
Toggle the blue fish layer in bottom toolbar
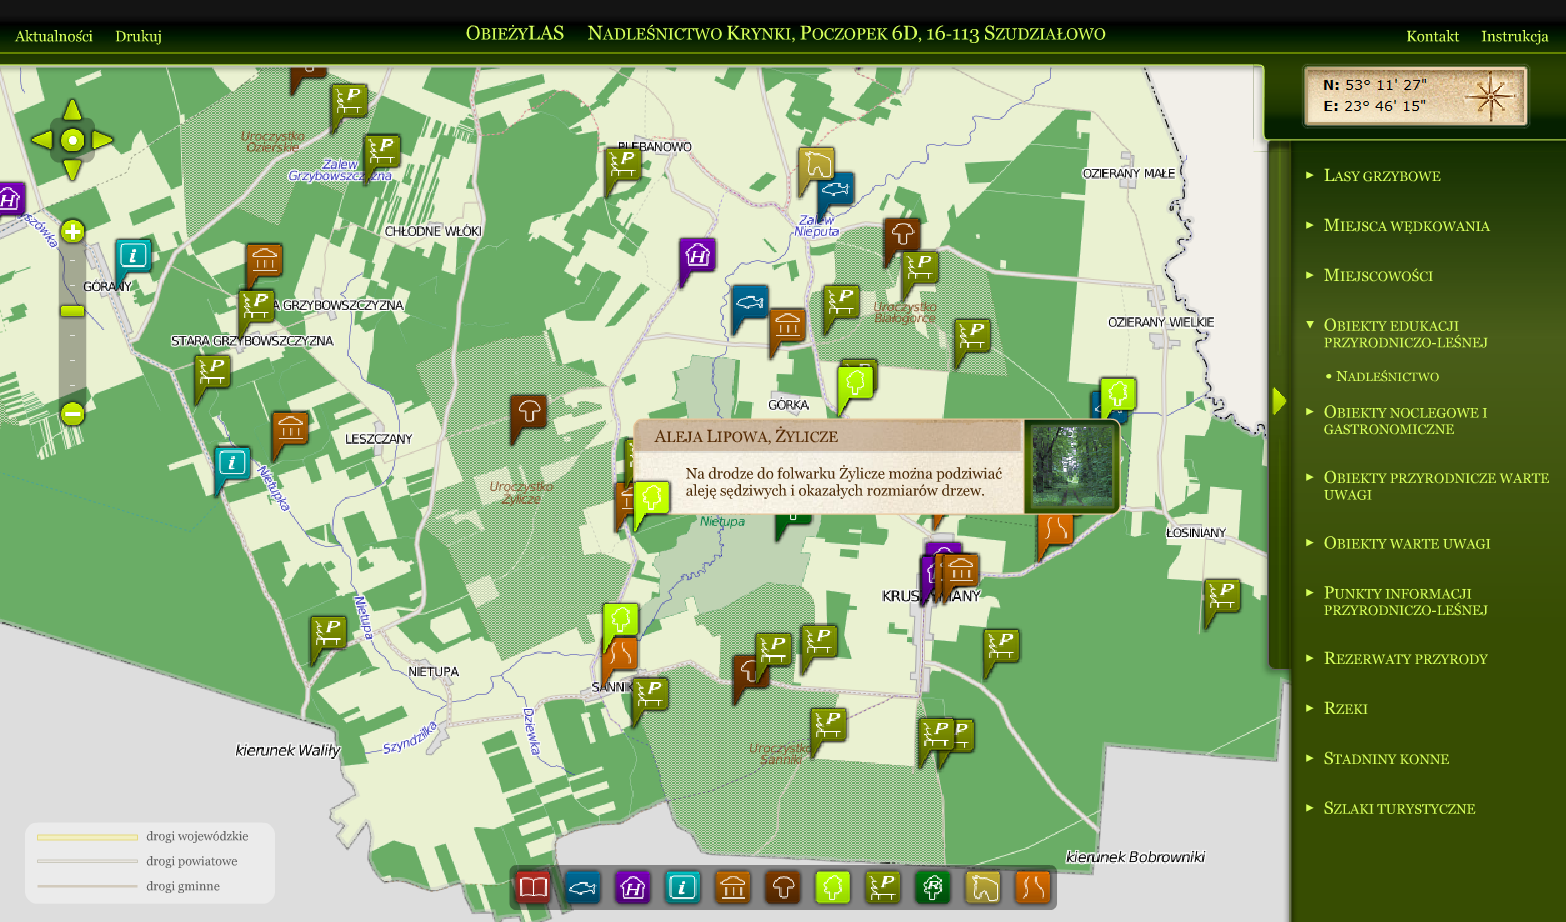583,887
